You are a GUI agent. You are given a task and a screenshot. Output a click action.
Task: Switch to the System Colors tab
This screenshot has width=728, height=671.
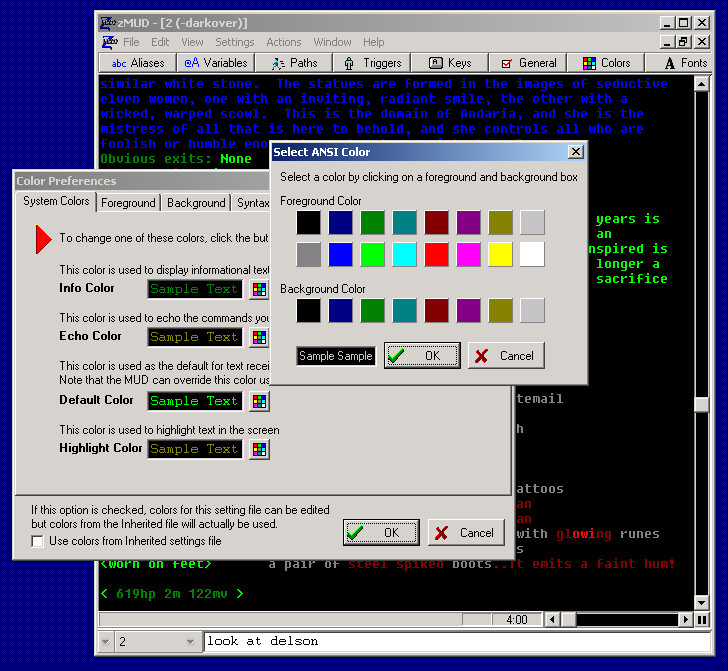56,201
